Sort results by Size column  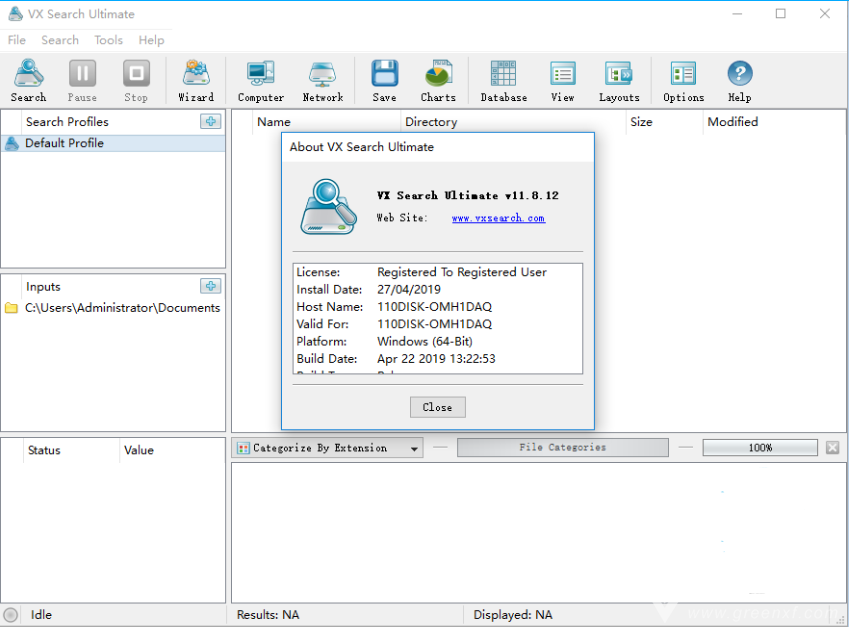tap(641, 122)
